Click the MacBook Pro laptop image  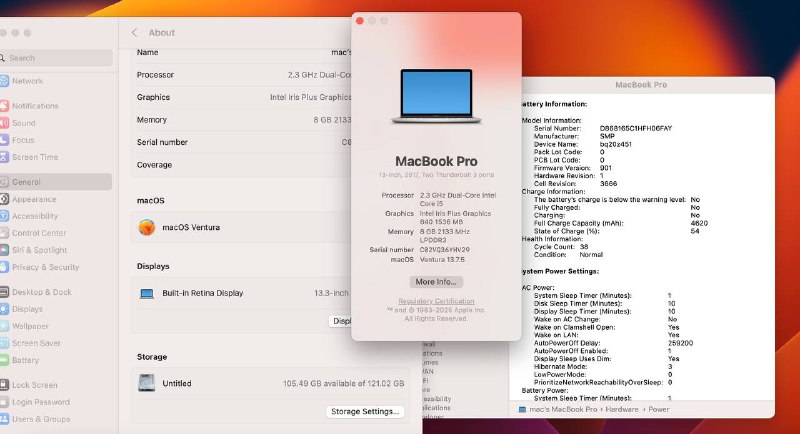click(x=436, y=96)
